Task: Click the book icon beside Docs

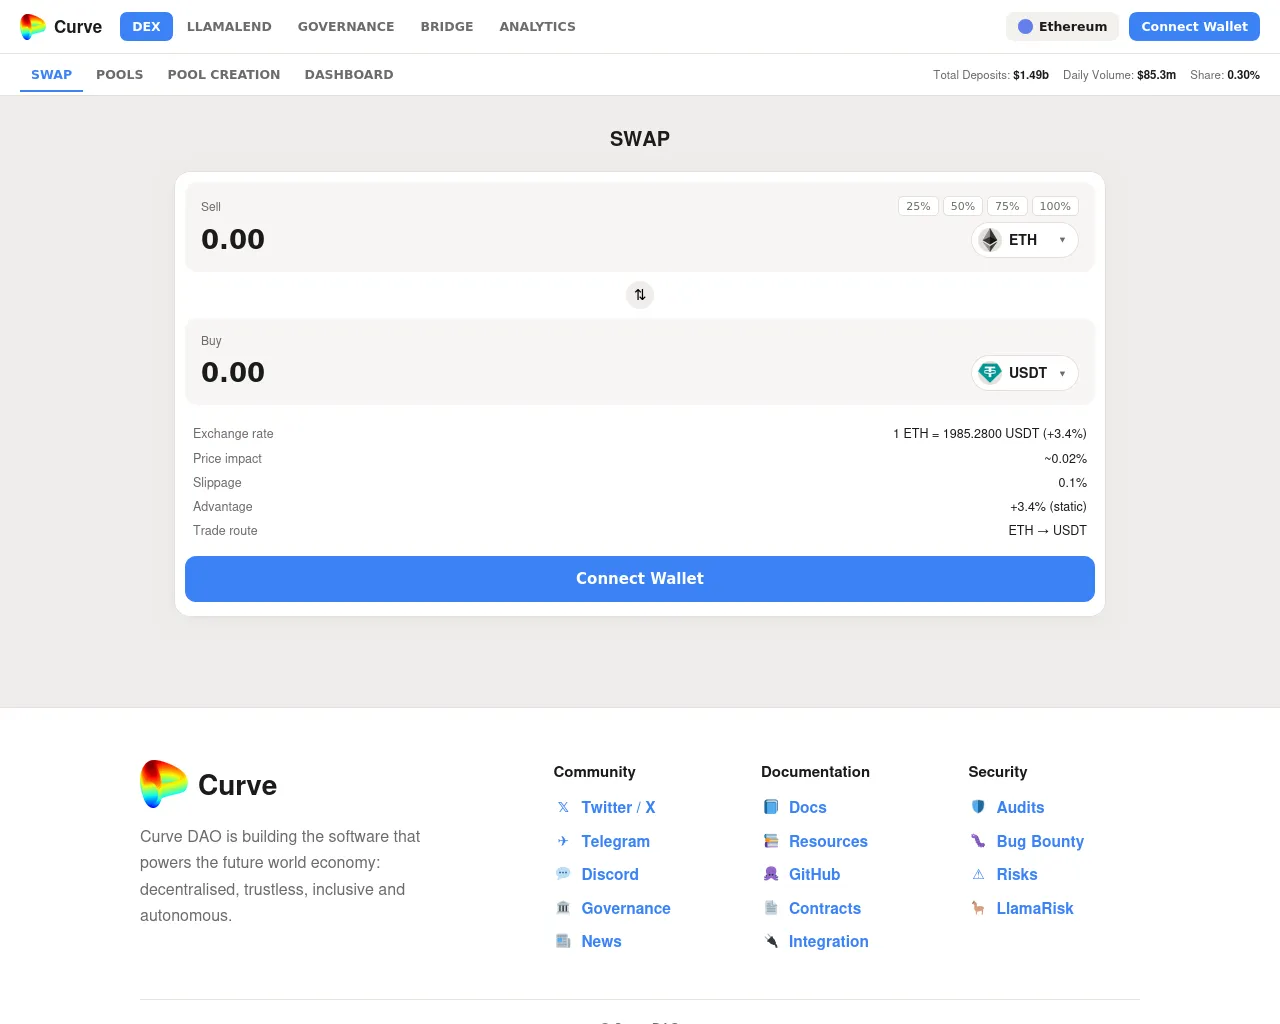Action: [x=771, y=807]
